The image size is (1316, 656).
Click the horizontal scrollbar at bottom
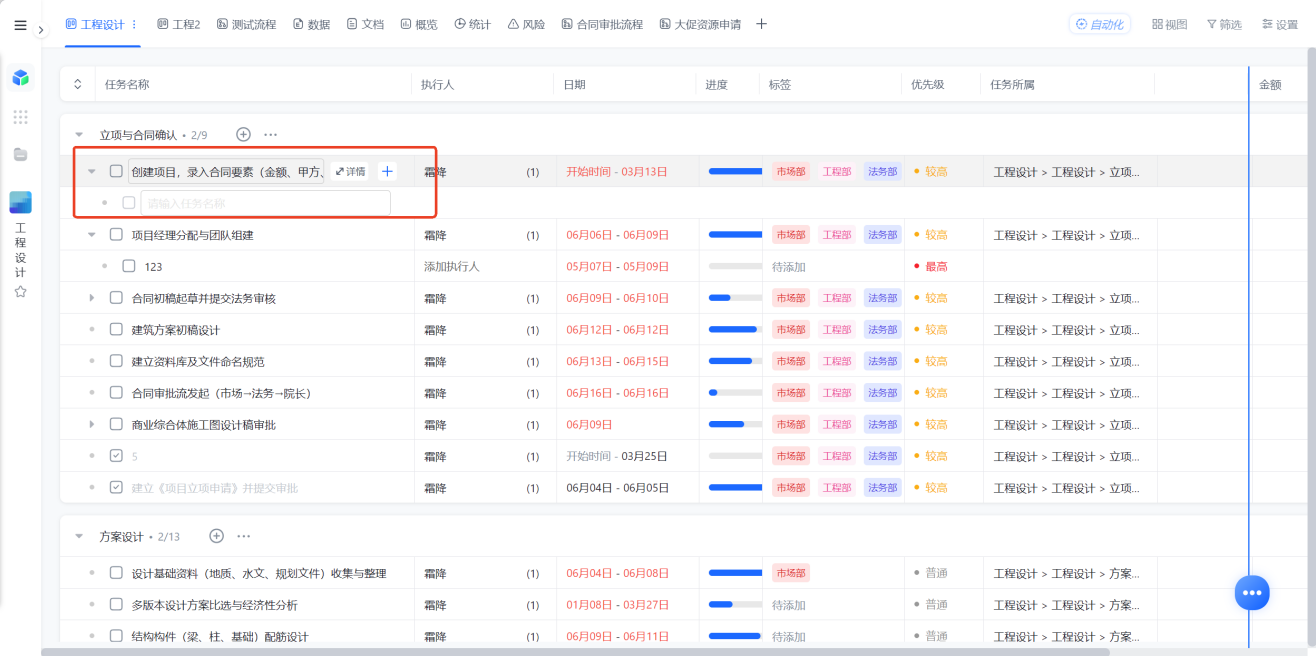pos(575,652)
